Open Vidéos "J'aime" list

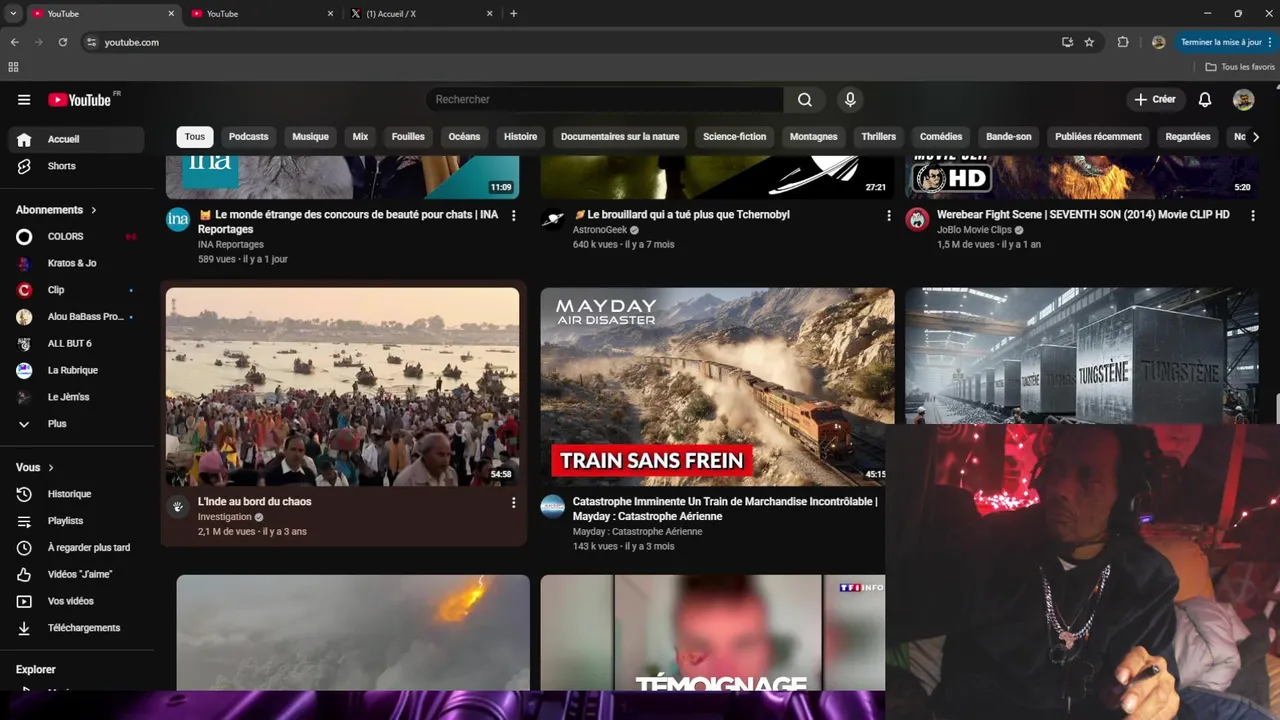coord(77,575)
